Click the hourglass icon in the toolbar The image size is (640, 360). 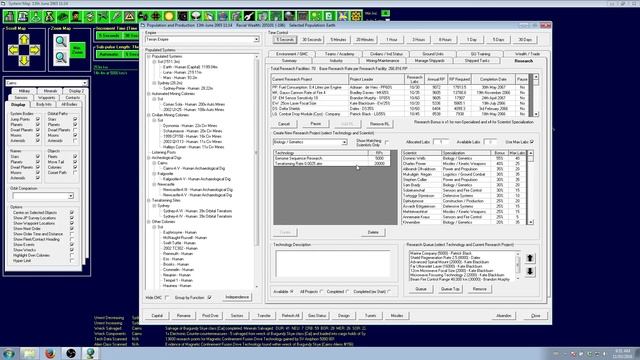tap(49, 16)
